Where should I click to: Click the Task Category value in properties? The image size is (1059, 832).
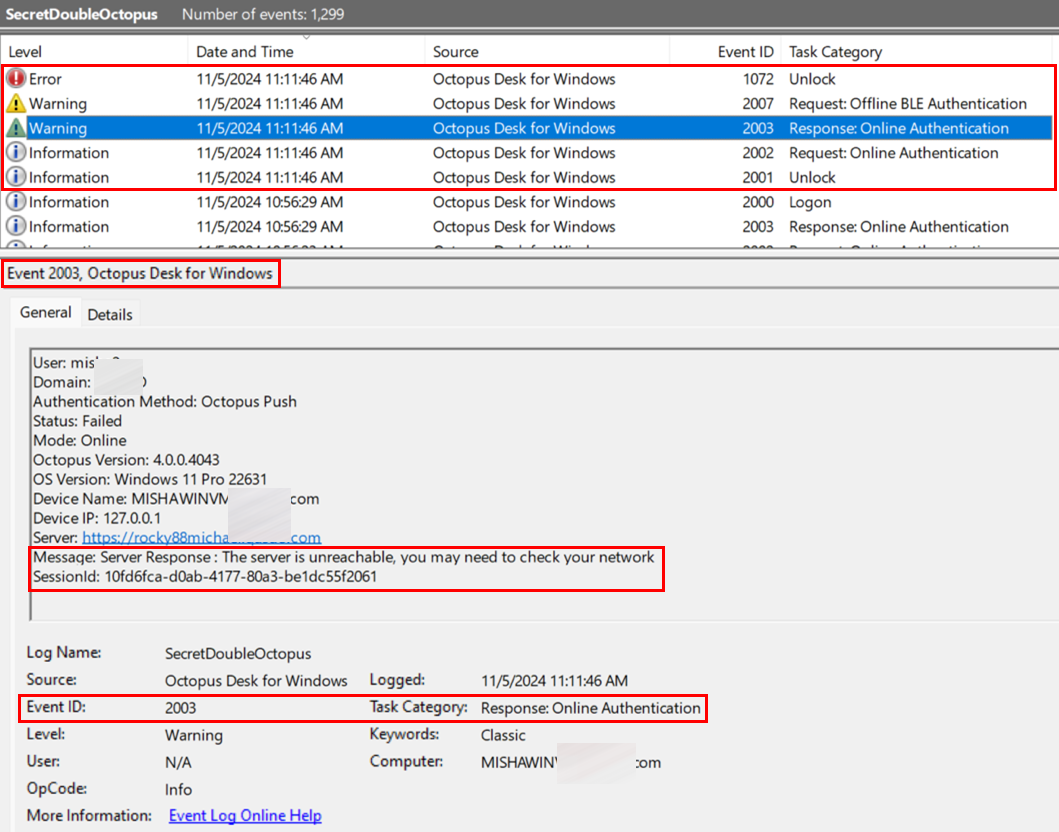tap(591, 708)
